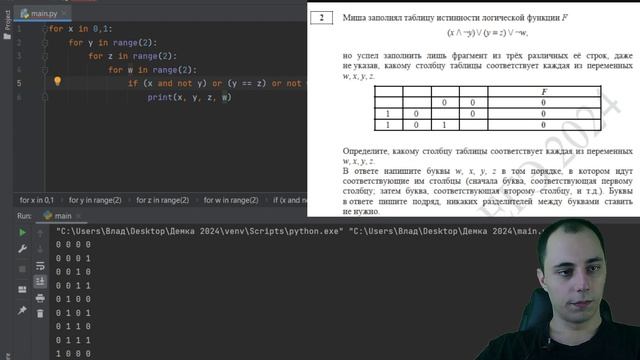Click line number 1 in the gutter
640x360 pixels.
19,29
